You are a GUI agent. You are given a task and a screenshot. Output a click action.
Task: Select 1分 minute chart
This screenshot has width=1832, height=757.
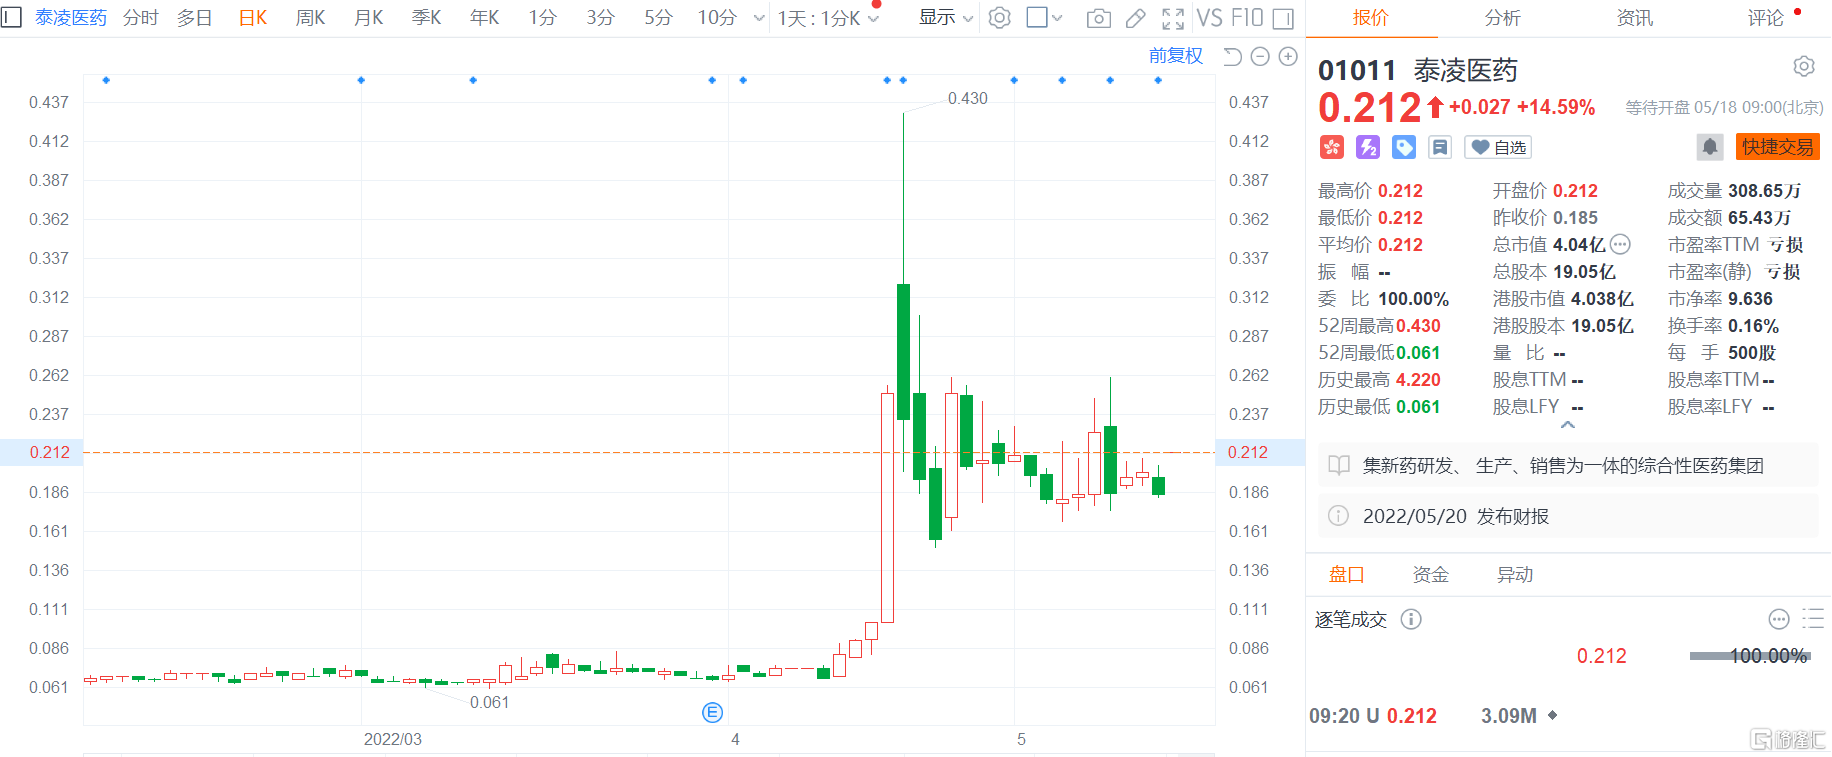542,18
